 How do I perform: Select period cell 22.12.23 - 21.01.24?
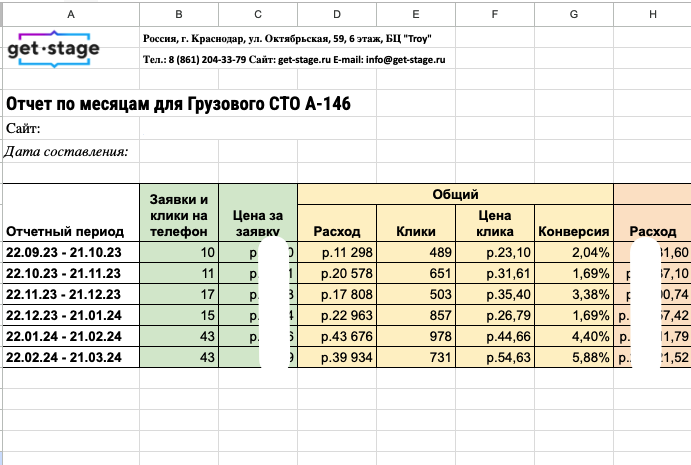(x=71, y=315)
